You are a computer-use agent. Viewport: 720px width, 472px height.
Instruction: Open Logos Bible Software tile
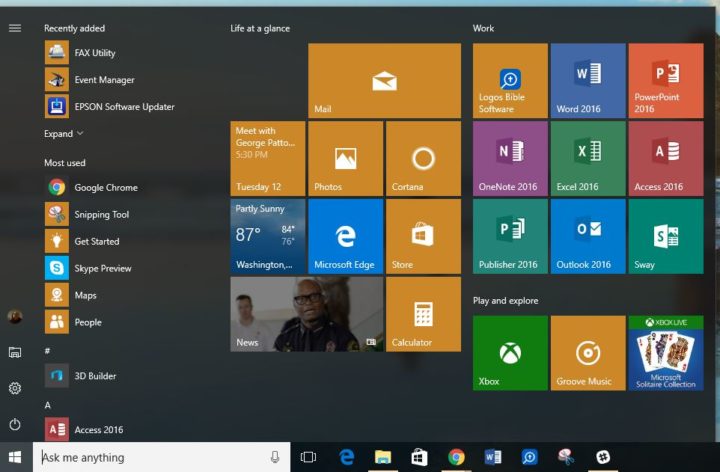[510, 81]
